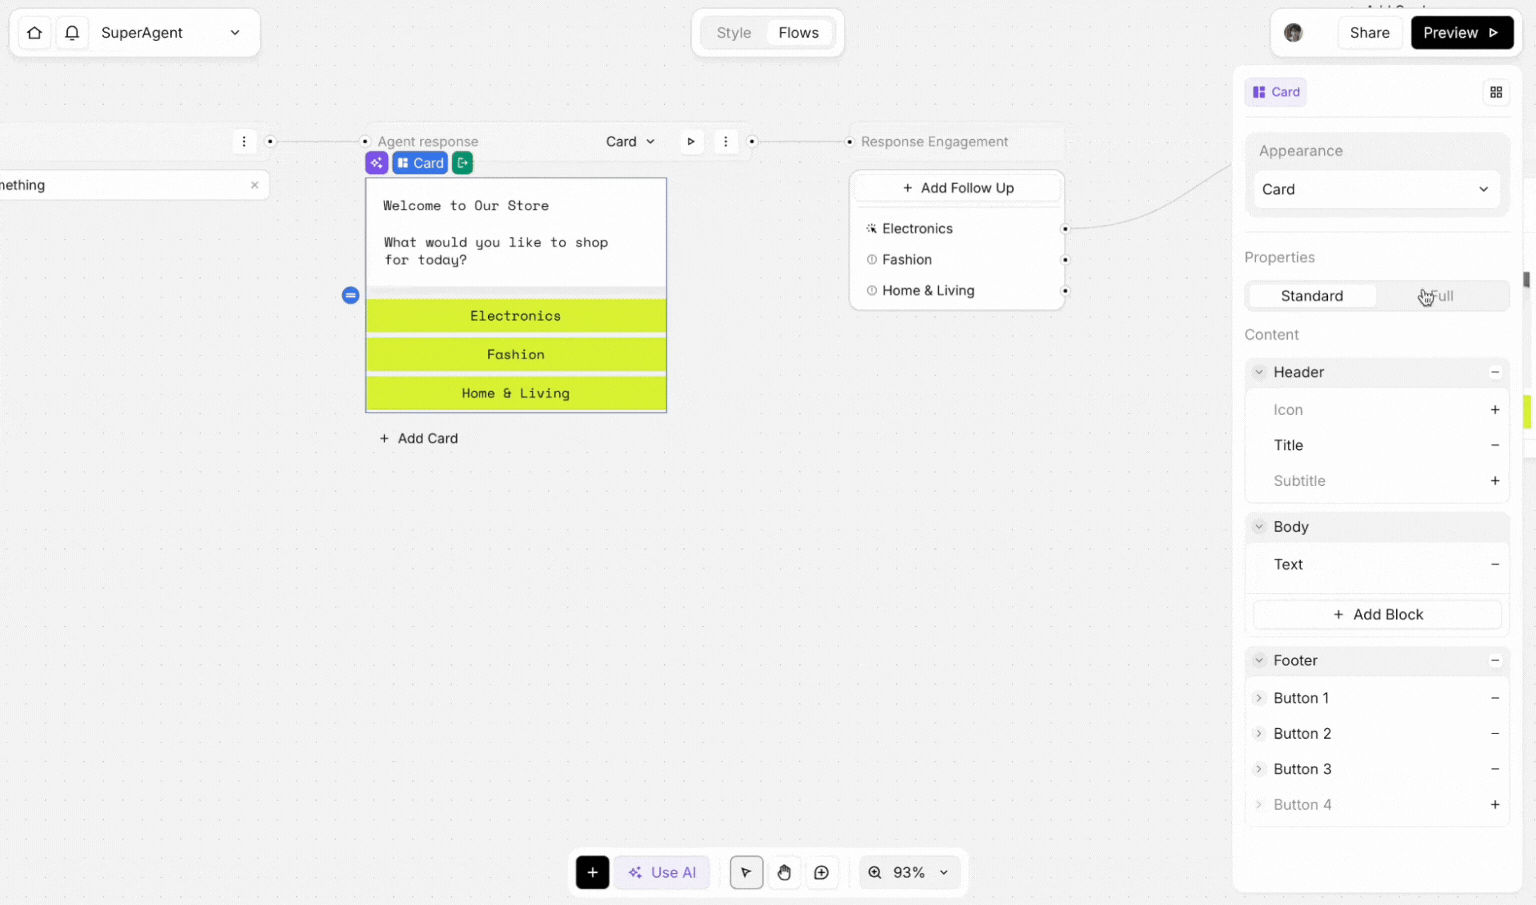This screenshot has width=1536, height=905.
Task: Select the purple AI sparkle icon on Agent response
Action: pos(376,162)
